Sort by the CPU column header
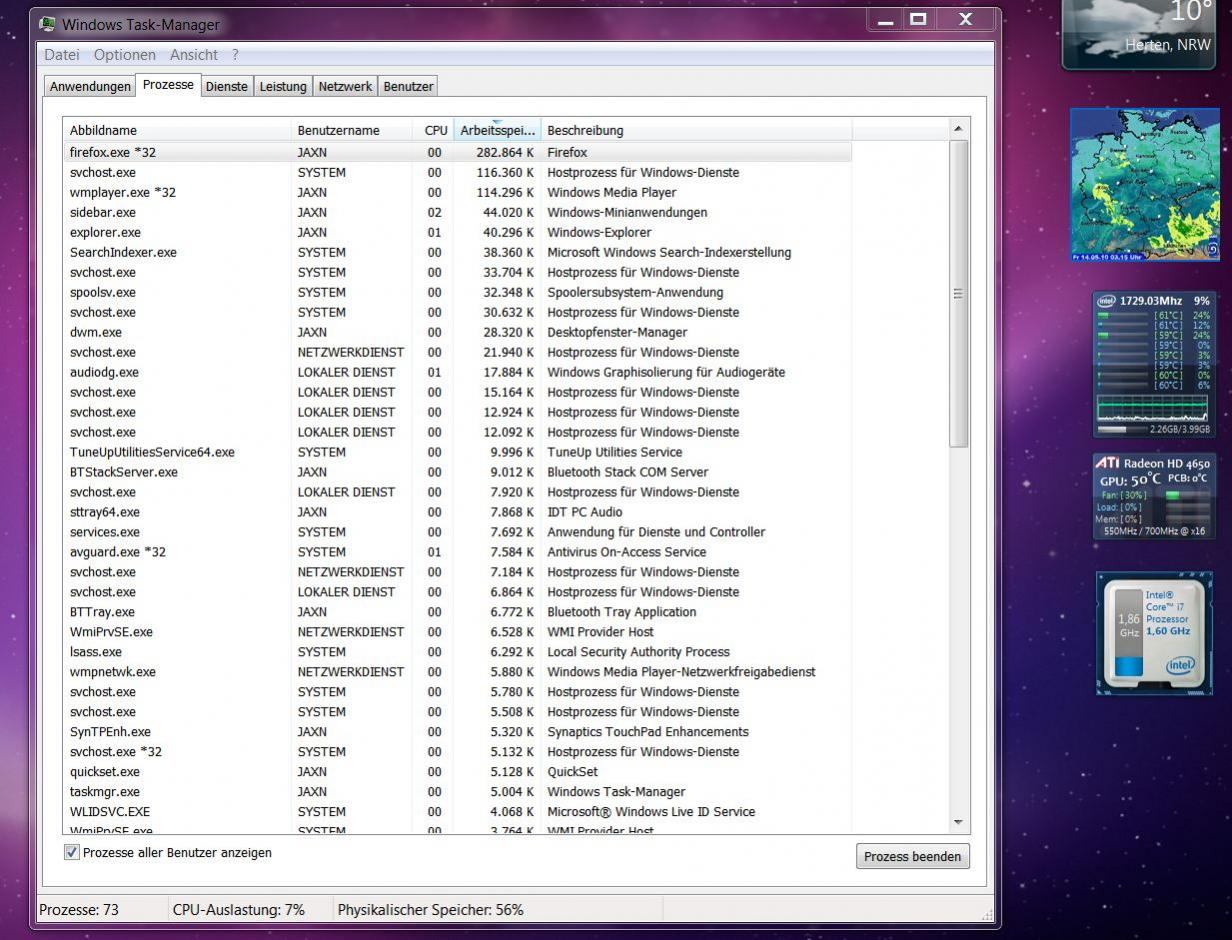 click(x=433, y=130)
